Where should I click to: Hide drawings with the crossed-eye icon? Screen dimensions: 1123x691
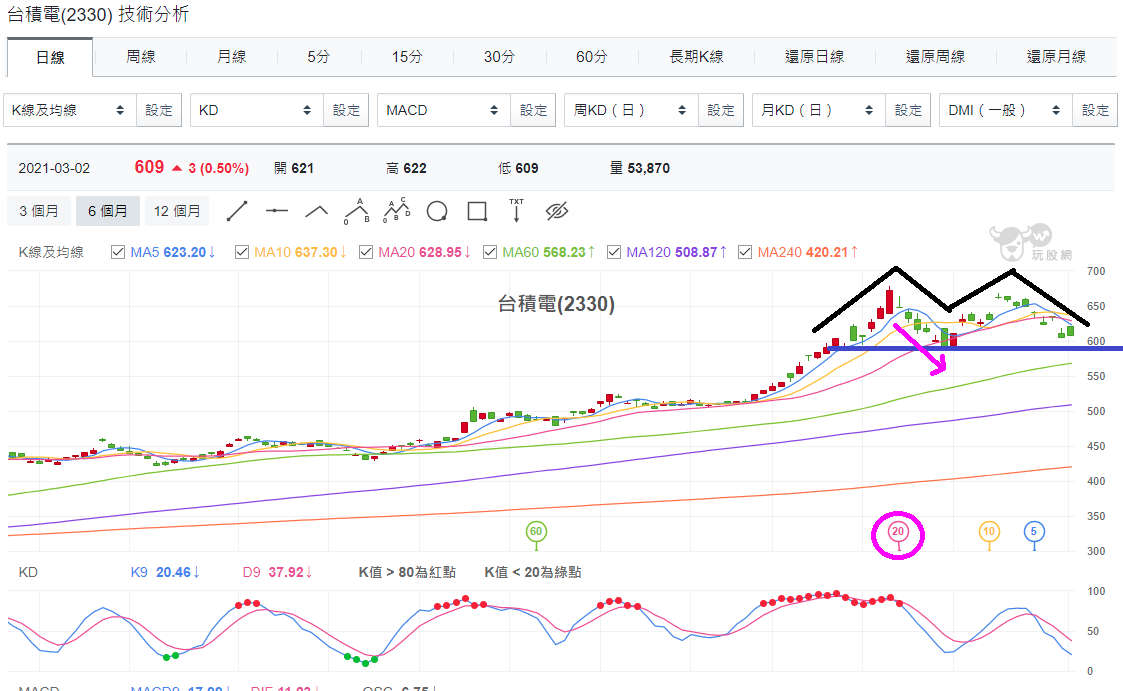556,211
